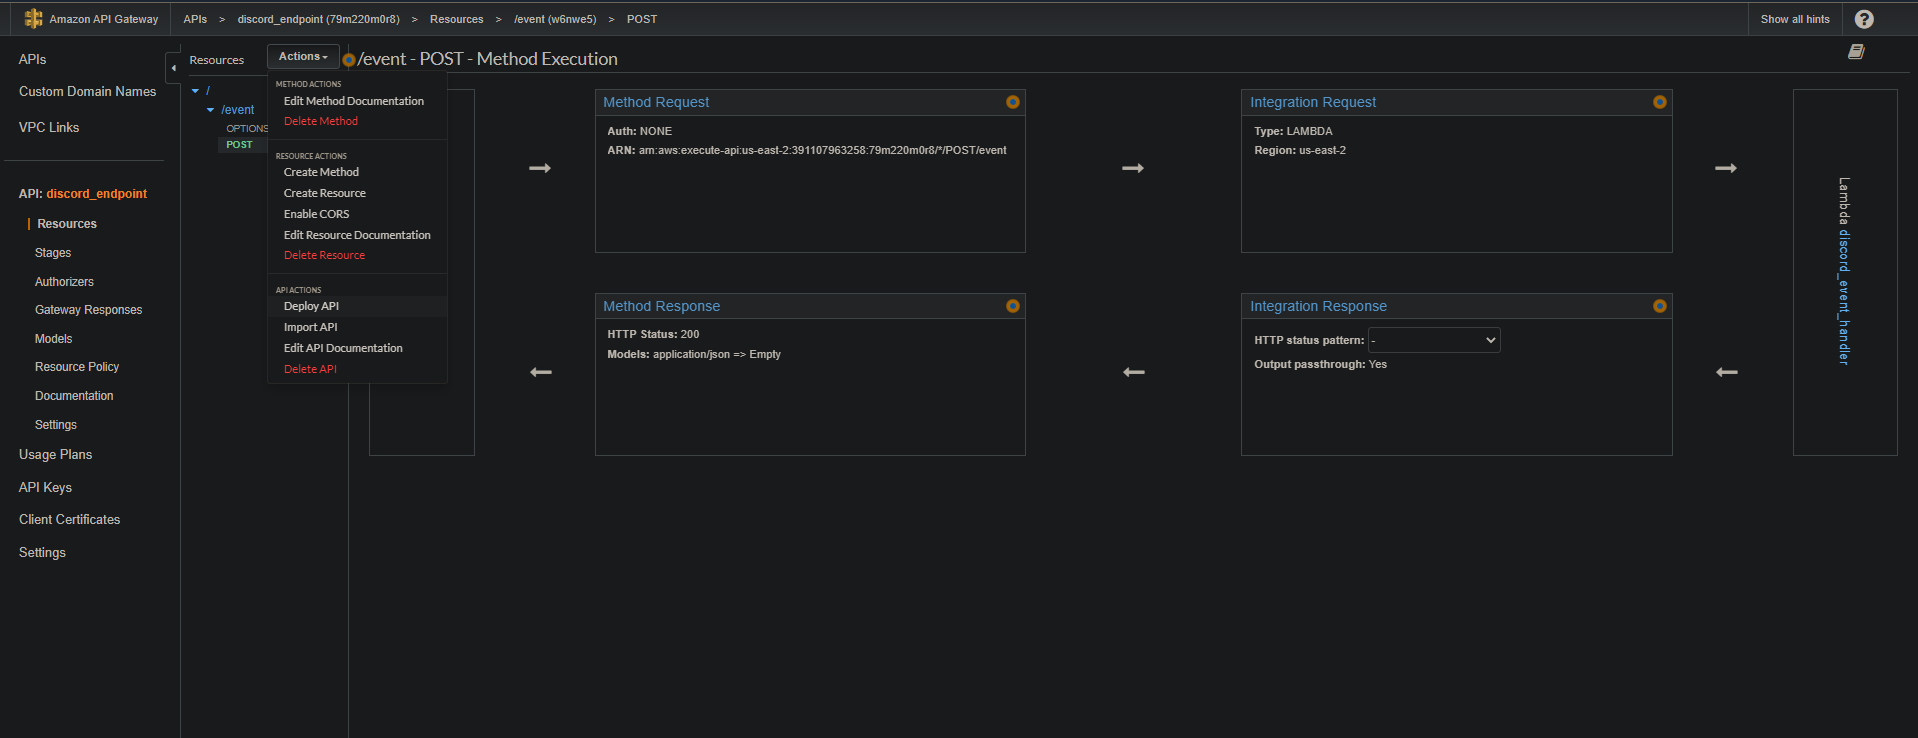This screenshot has height=738, width=1918.
Task: Click the Integration Response hint dot
Action: click(1660, 306)
